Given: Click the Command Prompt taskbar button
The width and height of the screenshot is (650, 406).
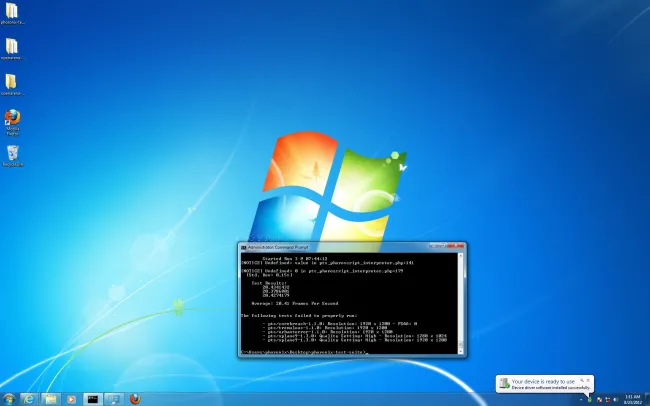Looking at the screenshot, I should pos(93,399).
